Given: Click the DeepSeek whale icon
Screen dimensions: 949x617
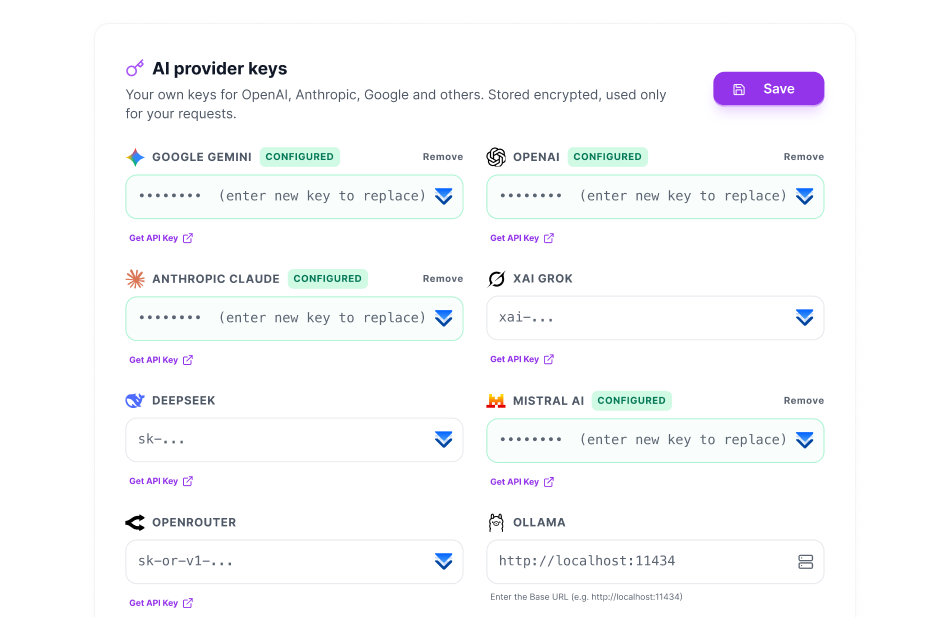Looking at the screenshot, I should pos(135,401).
